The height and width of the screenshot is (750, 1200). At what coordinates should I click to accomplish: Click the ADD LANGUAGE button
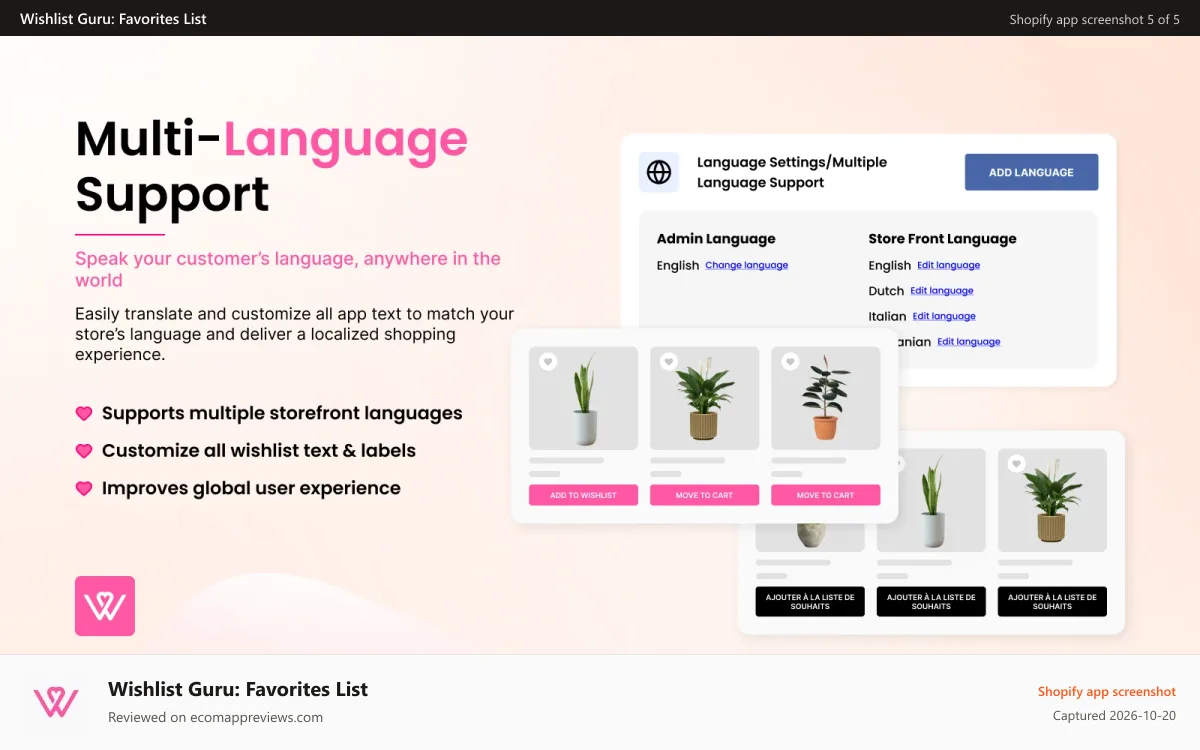(1031, 172)
